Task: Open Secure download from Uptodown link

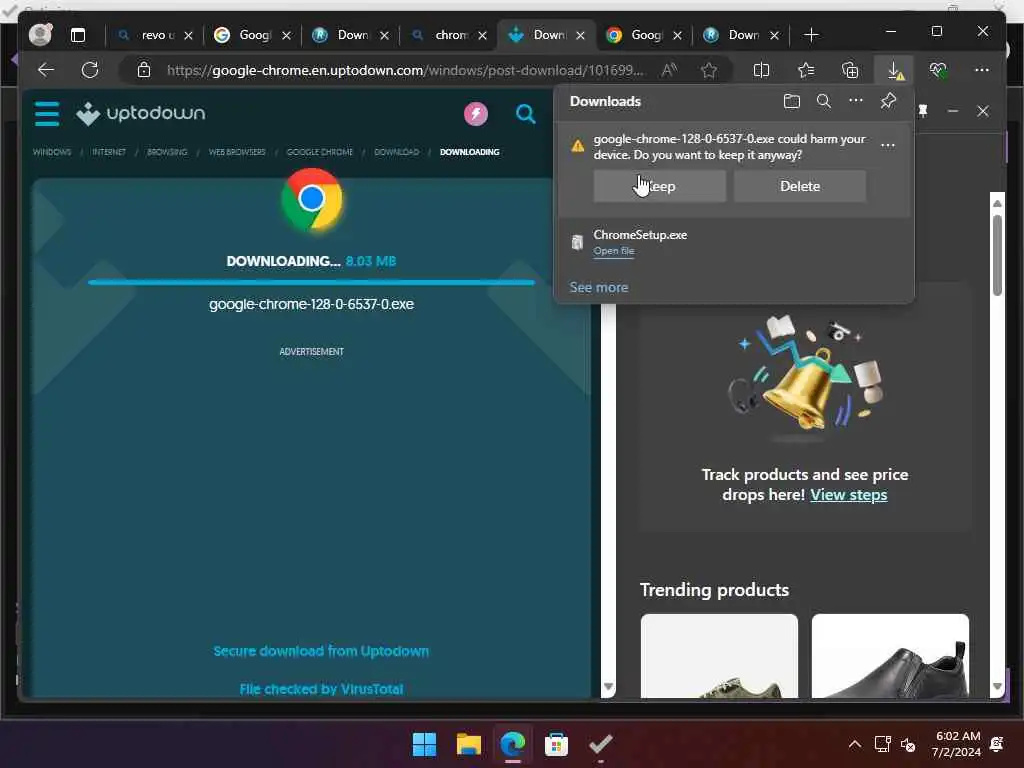Action: 321,651
